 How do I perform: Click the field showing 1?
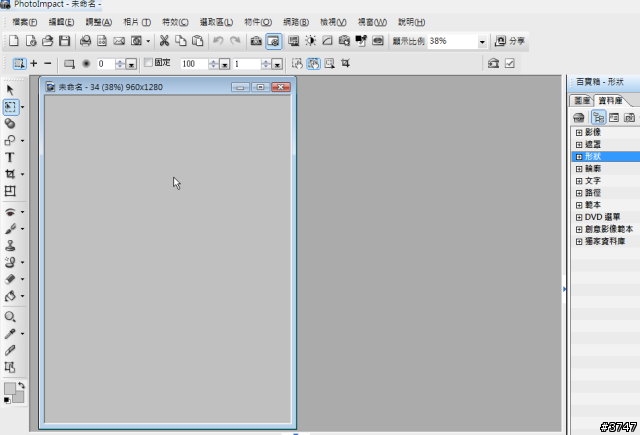click(247, 64)
